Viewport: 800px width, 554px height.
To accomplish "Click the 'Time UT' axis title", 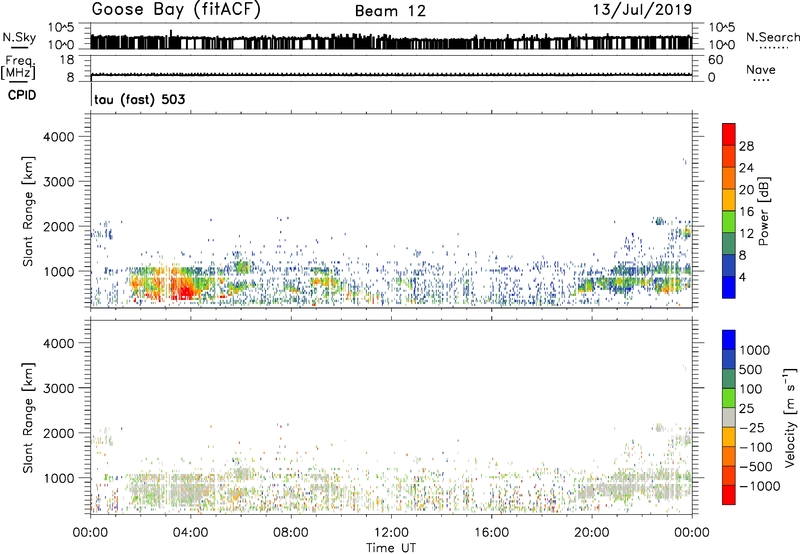I will (x=391, y=548).
